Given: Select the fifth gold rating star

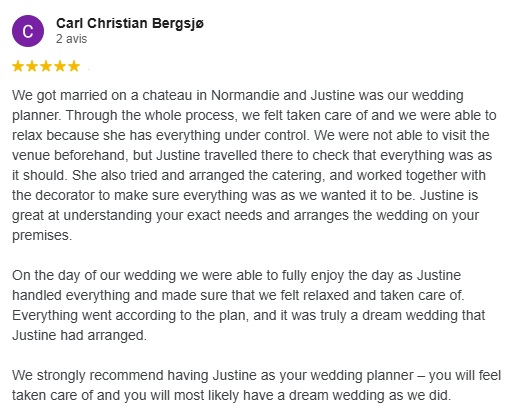Looking at the screenshot, I should 74,66.
